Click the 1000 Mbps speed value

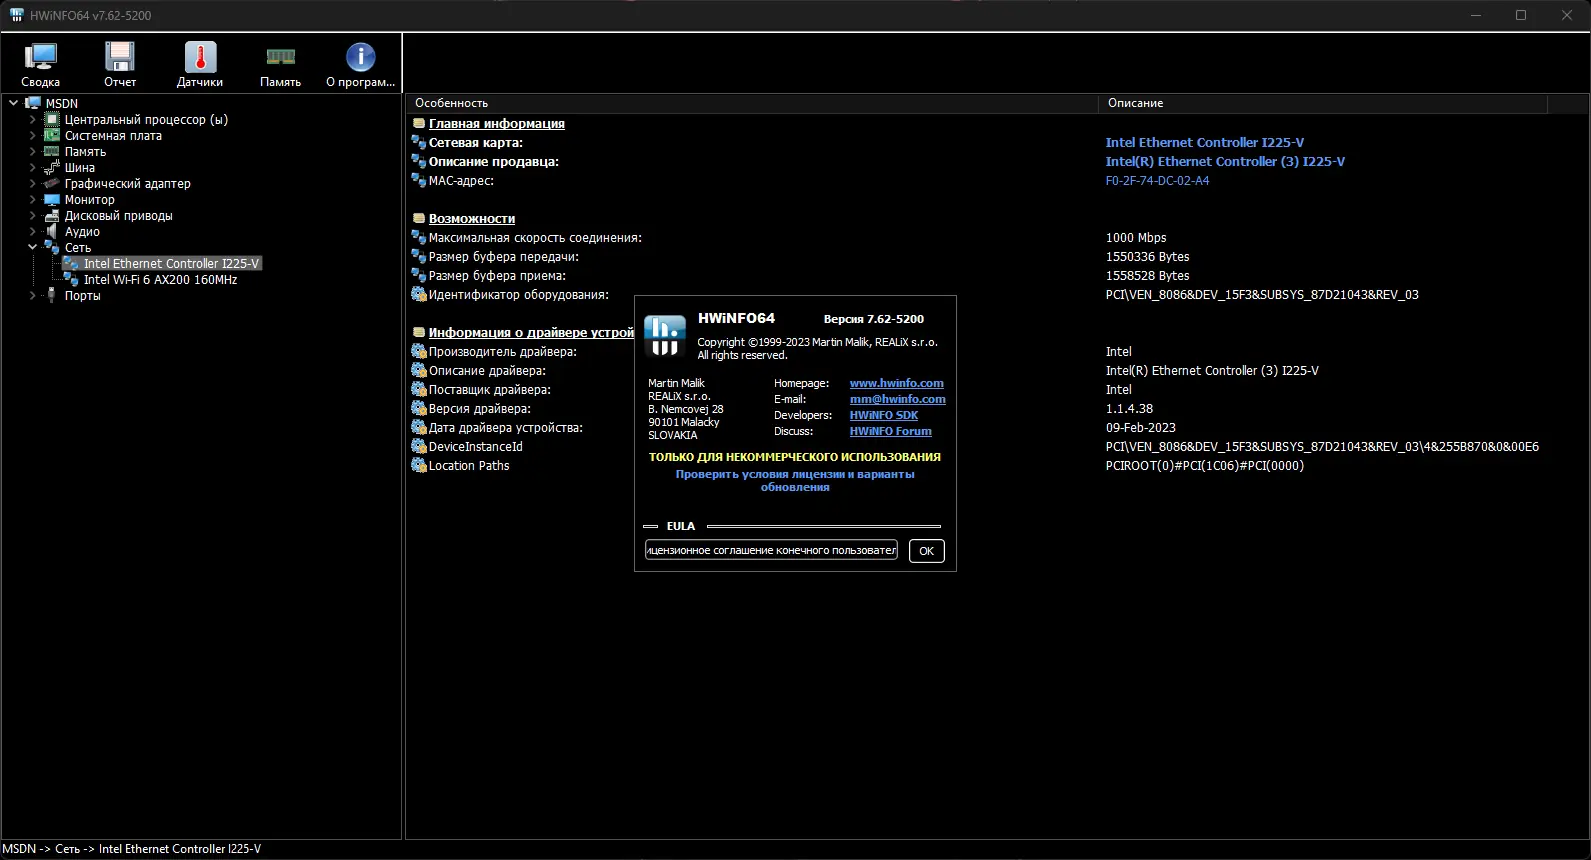[1136, 237]
